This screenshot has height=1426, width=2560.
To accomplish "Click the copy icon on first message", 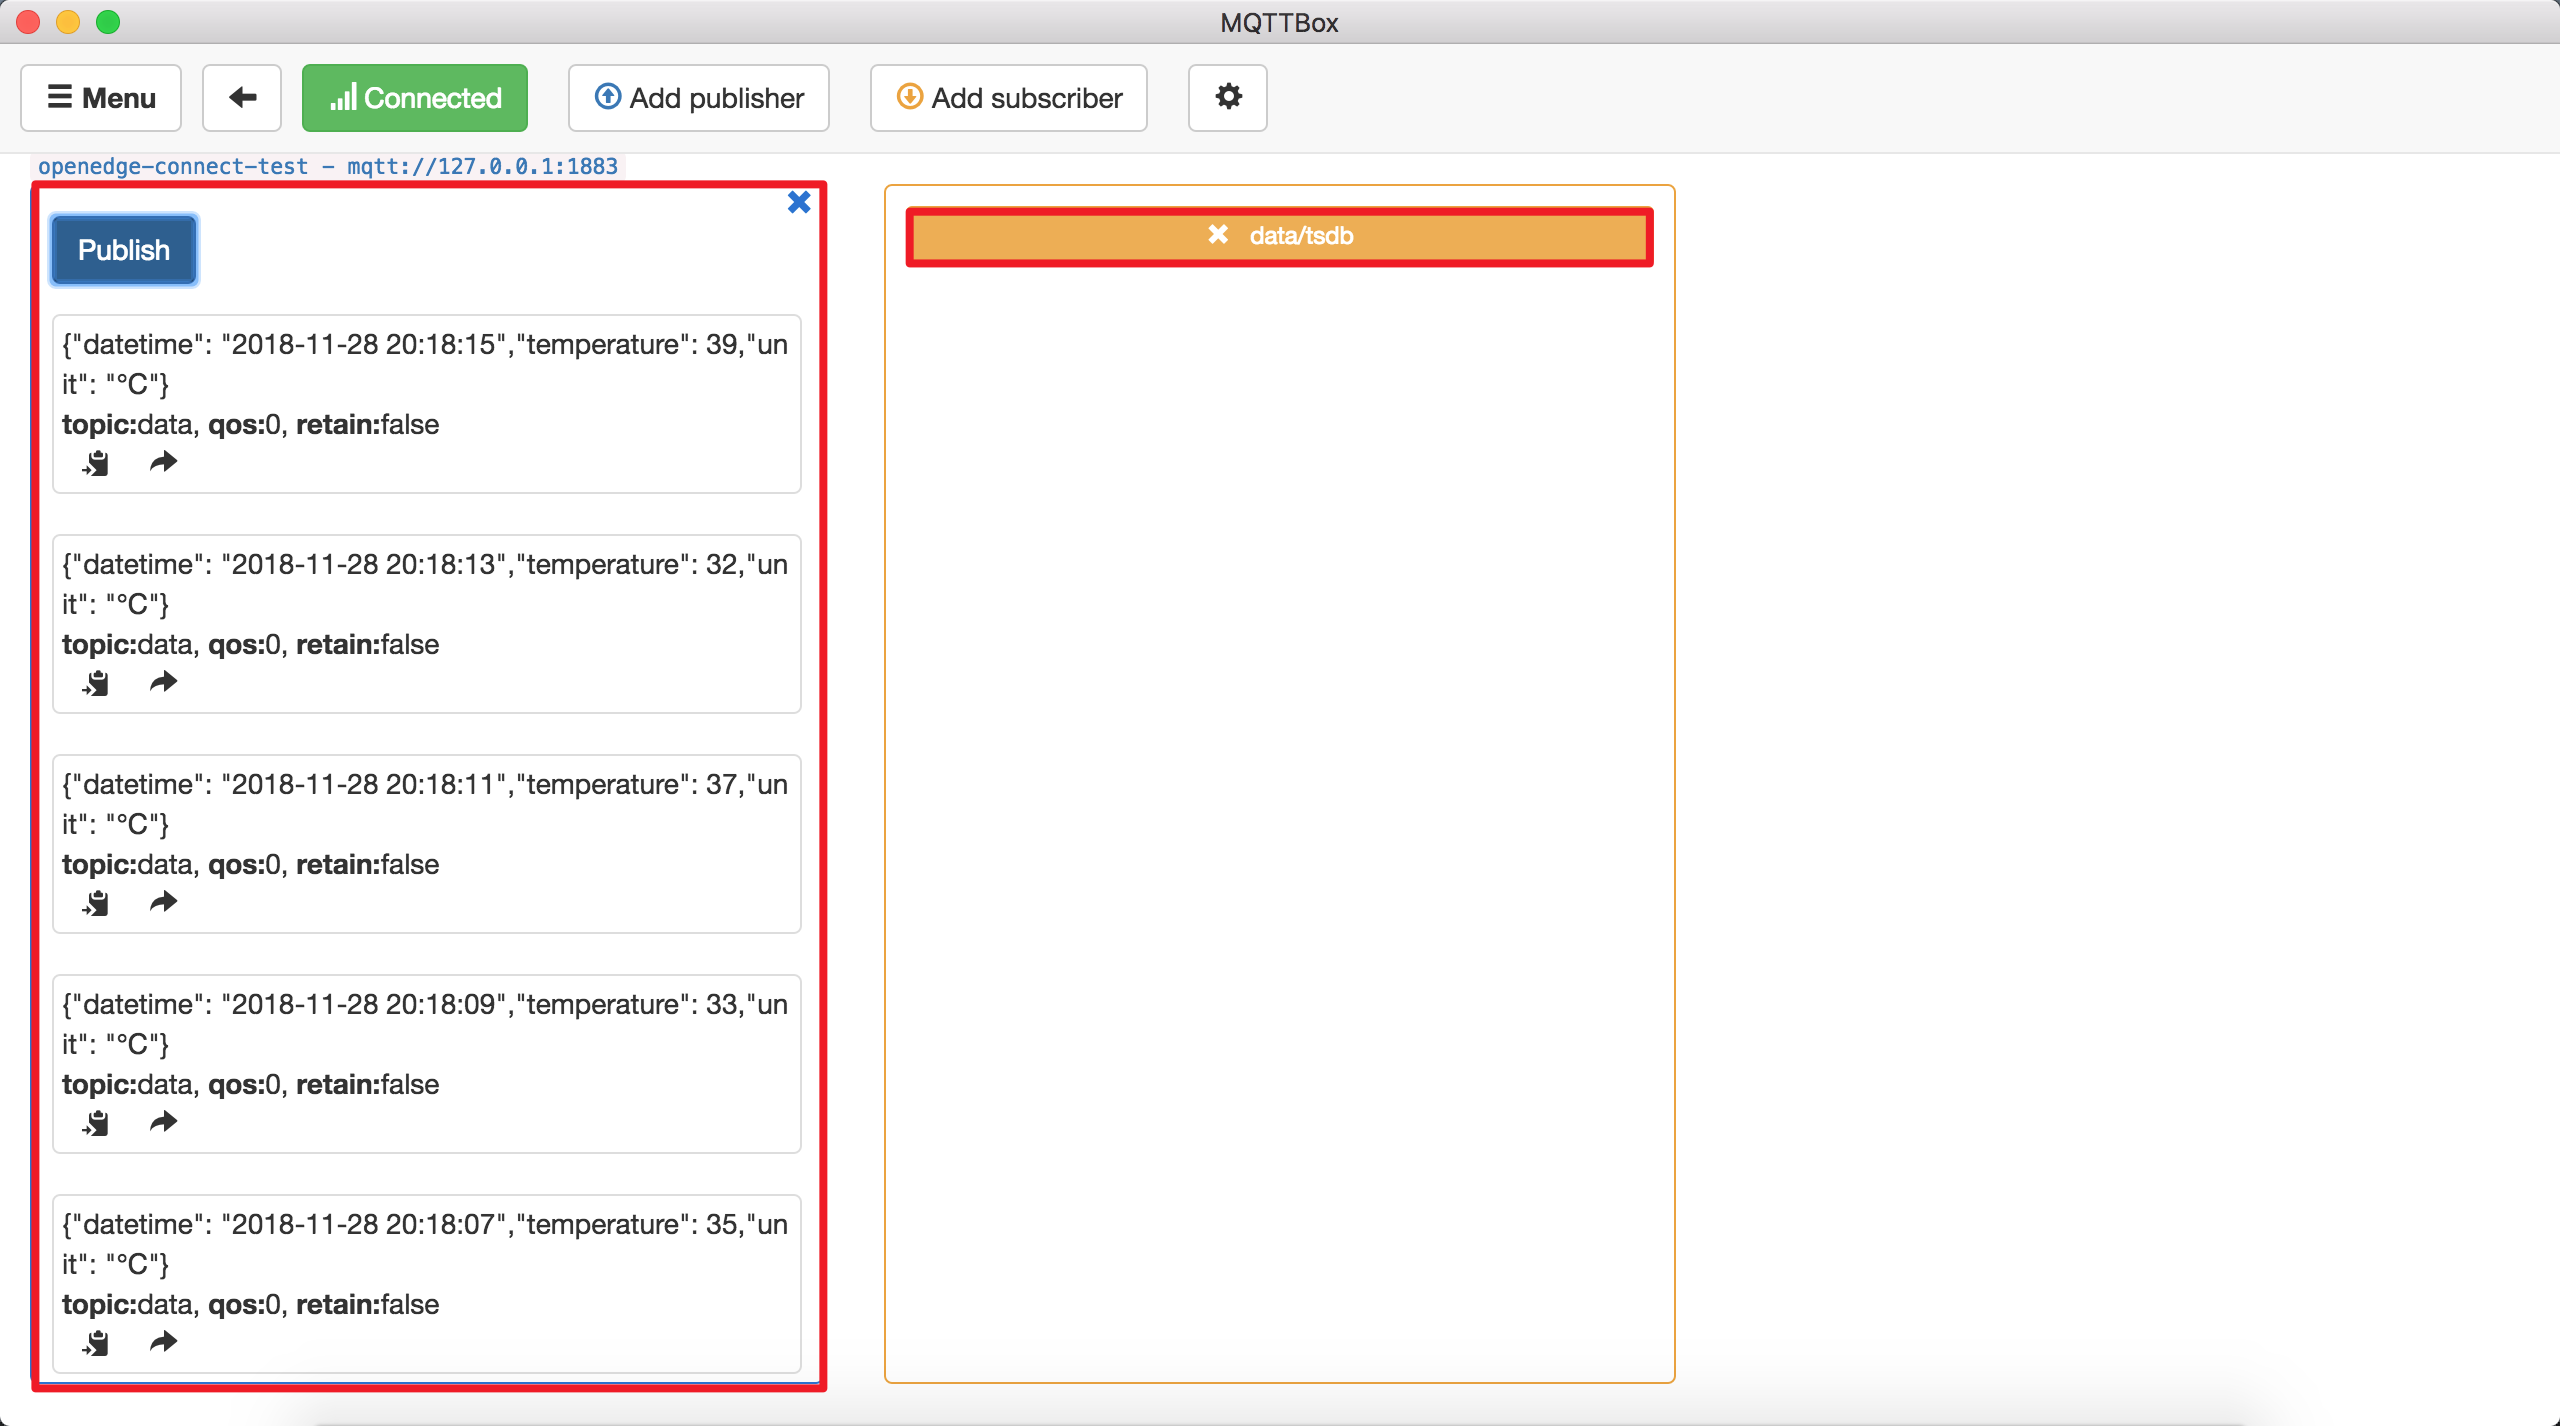I will click(95, 460).
